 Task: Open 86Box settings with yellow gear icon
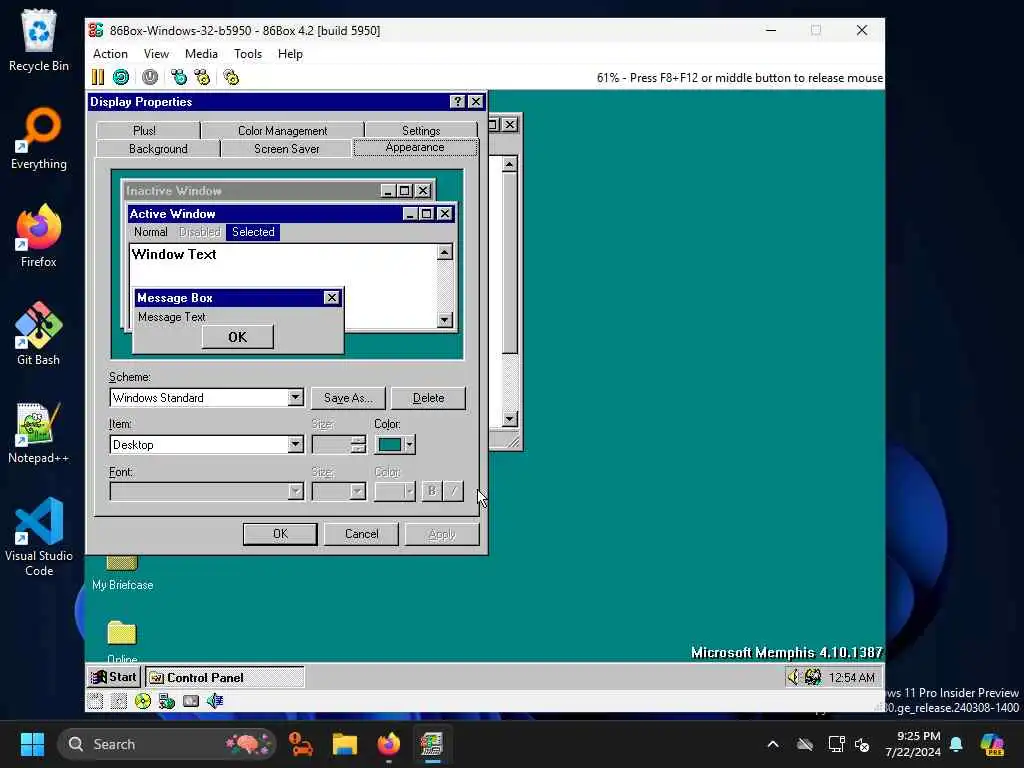231,77
